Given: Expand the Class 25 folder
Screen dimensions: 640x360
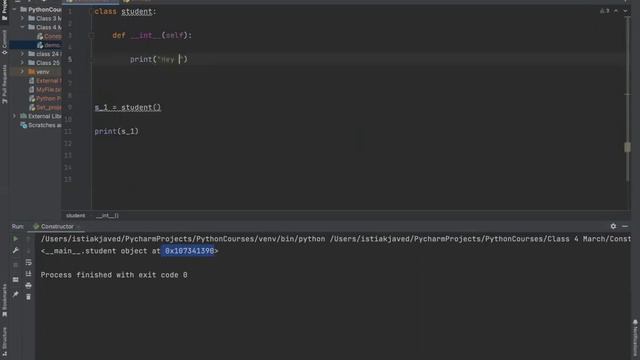Looking at the screenshot, I should click(x=22, y=63).
